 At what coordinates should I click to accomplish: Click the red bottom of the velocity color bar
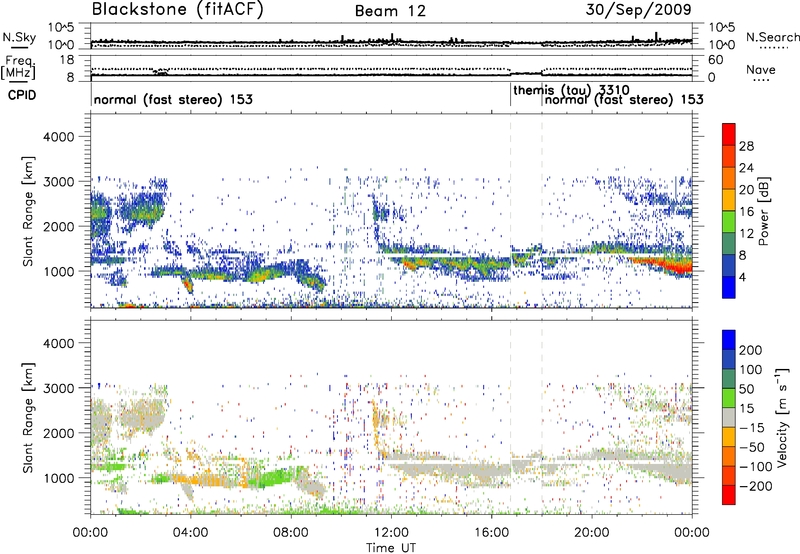(729, 495)
